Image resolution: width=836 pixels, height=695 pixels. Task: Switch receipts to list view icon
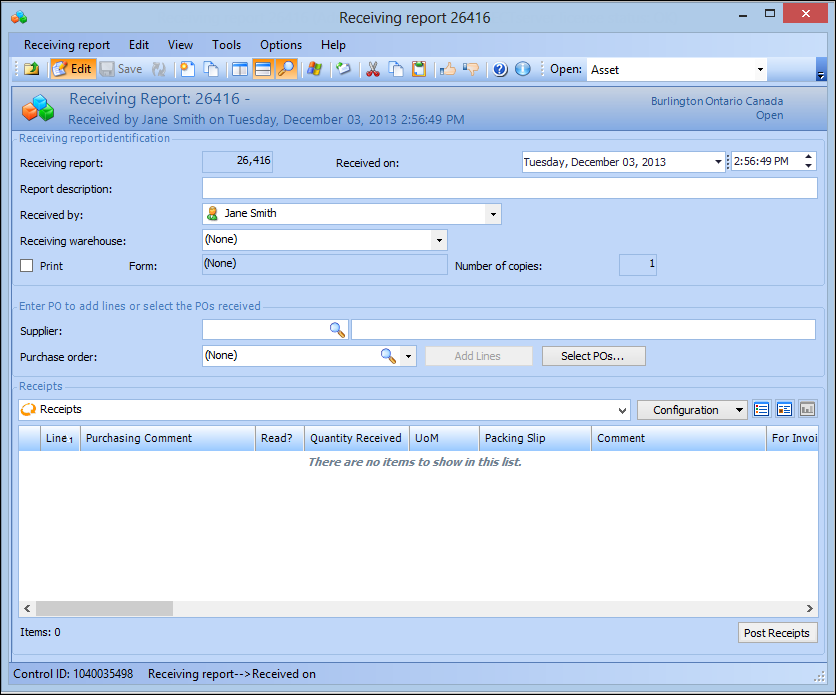click(x=762, y=409)
